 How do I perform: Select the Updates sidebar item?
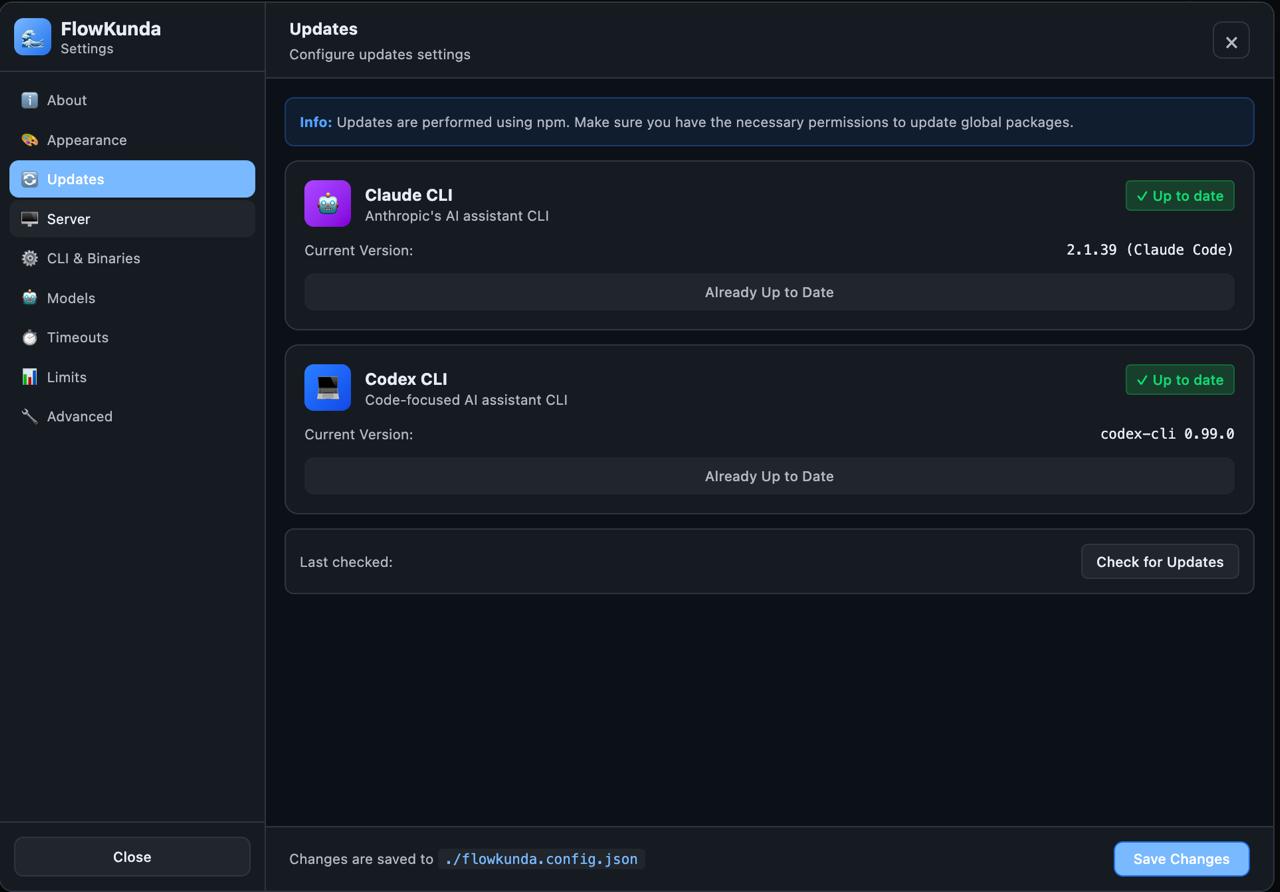pos(132,179)
